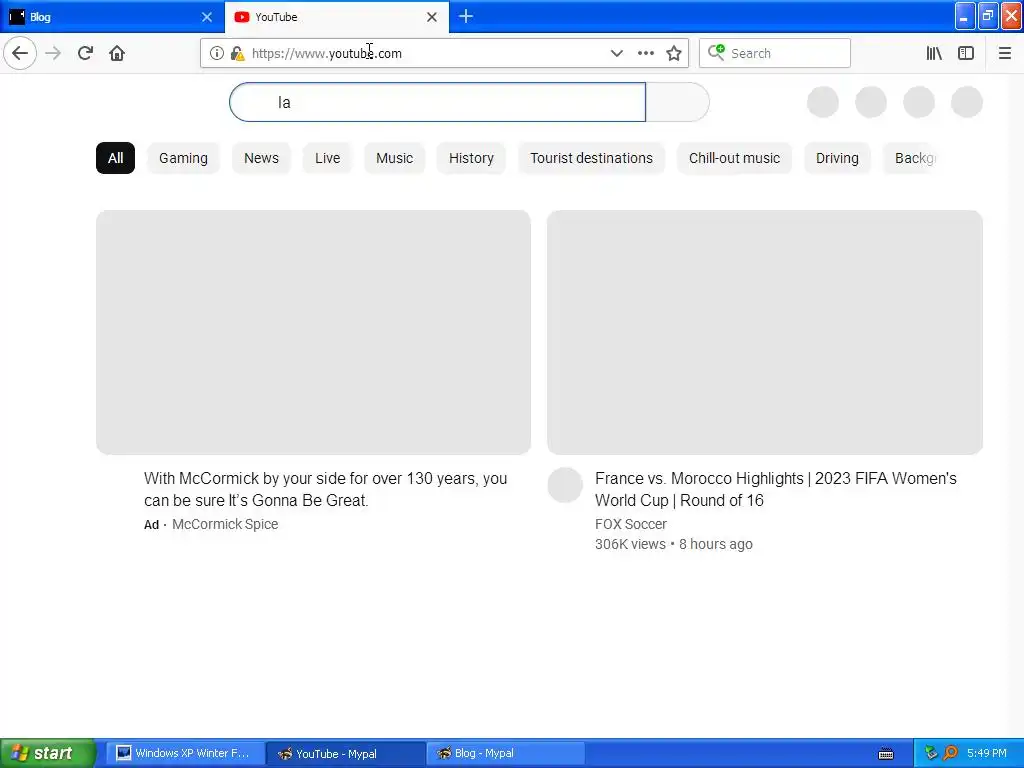Click the YouTube search submit button

(677, 102)
